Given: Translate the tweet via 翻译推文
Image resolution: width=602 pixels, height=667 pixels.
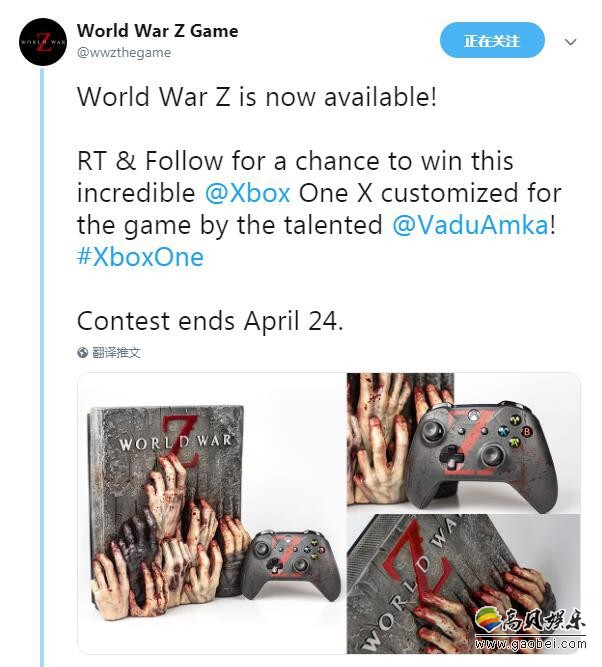Looking at the screenshot, I should tap(116, 352).
